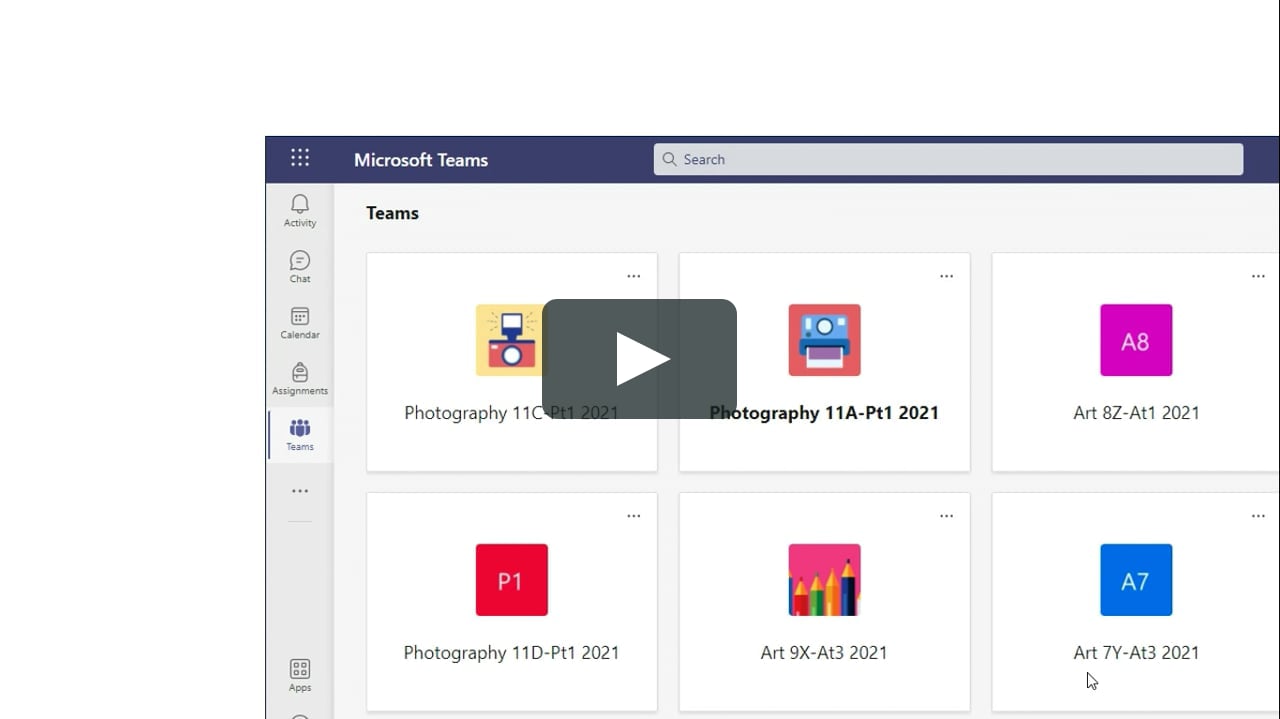The height and width of the screenshot is (719, 1280).
Task: Open the Photography 11D-Pt1 2021 team name
Action: [511, 652]
